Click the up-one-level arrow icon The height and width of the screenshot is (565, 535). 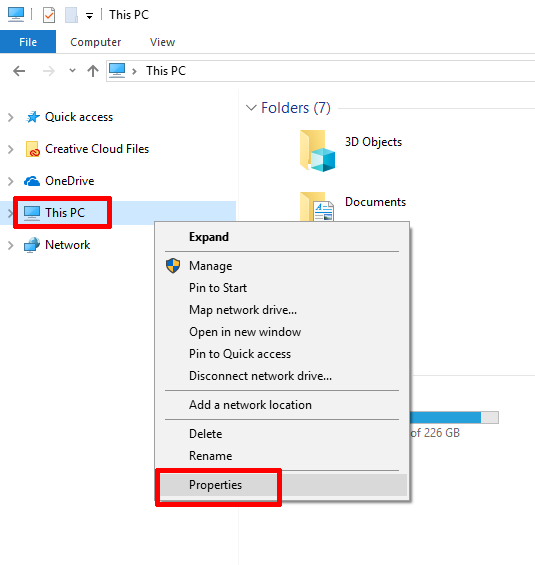tap(93, 71)
